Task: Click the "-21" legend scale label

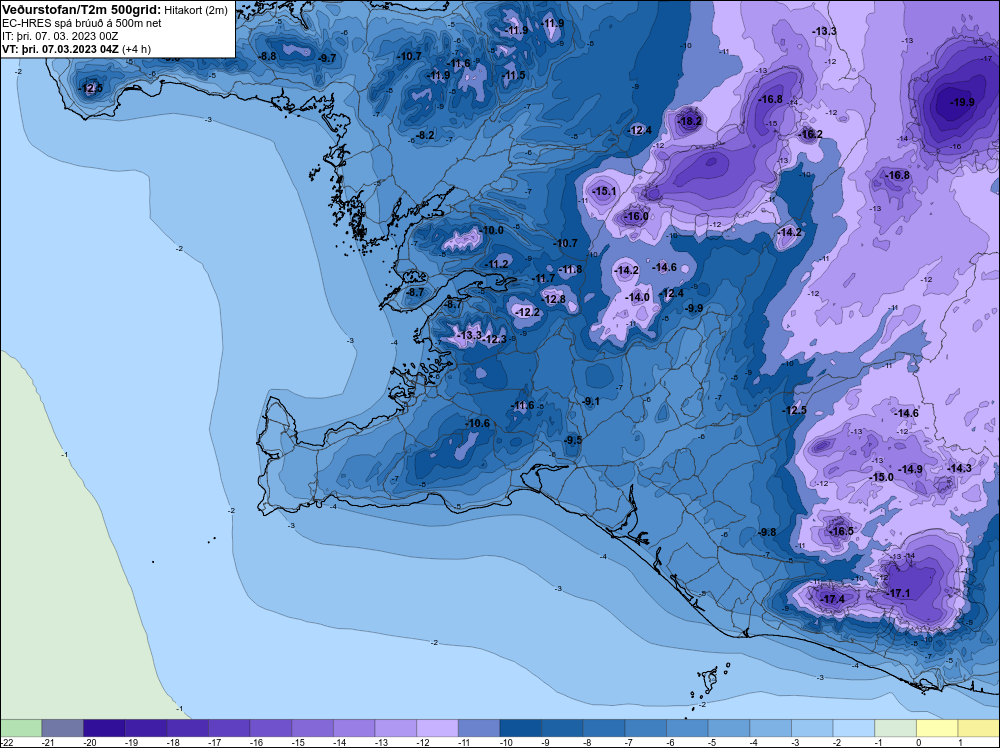Action: point(47,742)
